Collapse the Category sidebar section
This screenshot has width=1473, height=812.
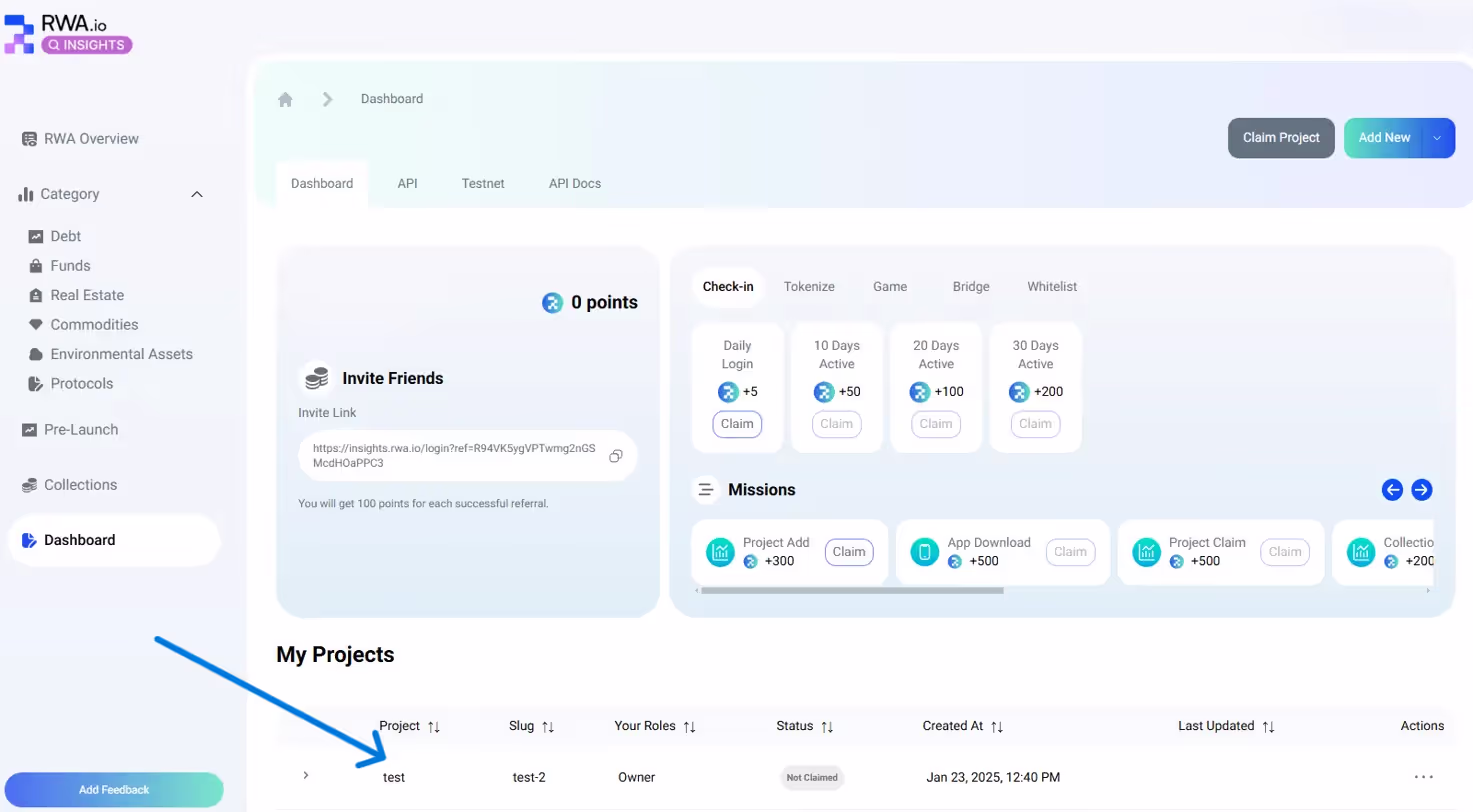[197, 194]
